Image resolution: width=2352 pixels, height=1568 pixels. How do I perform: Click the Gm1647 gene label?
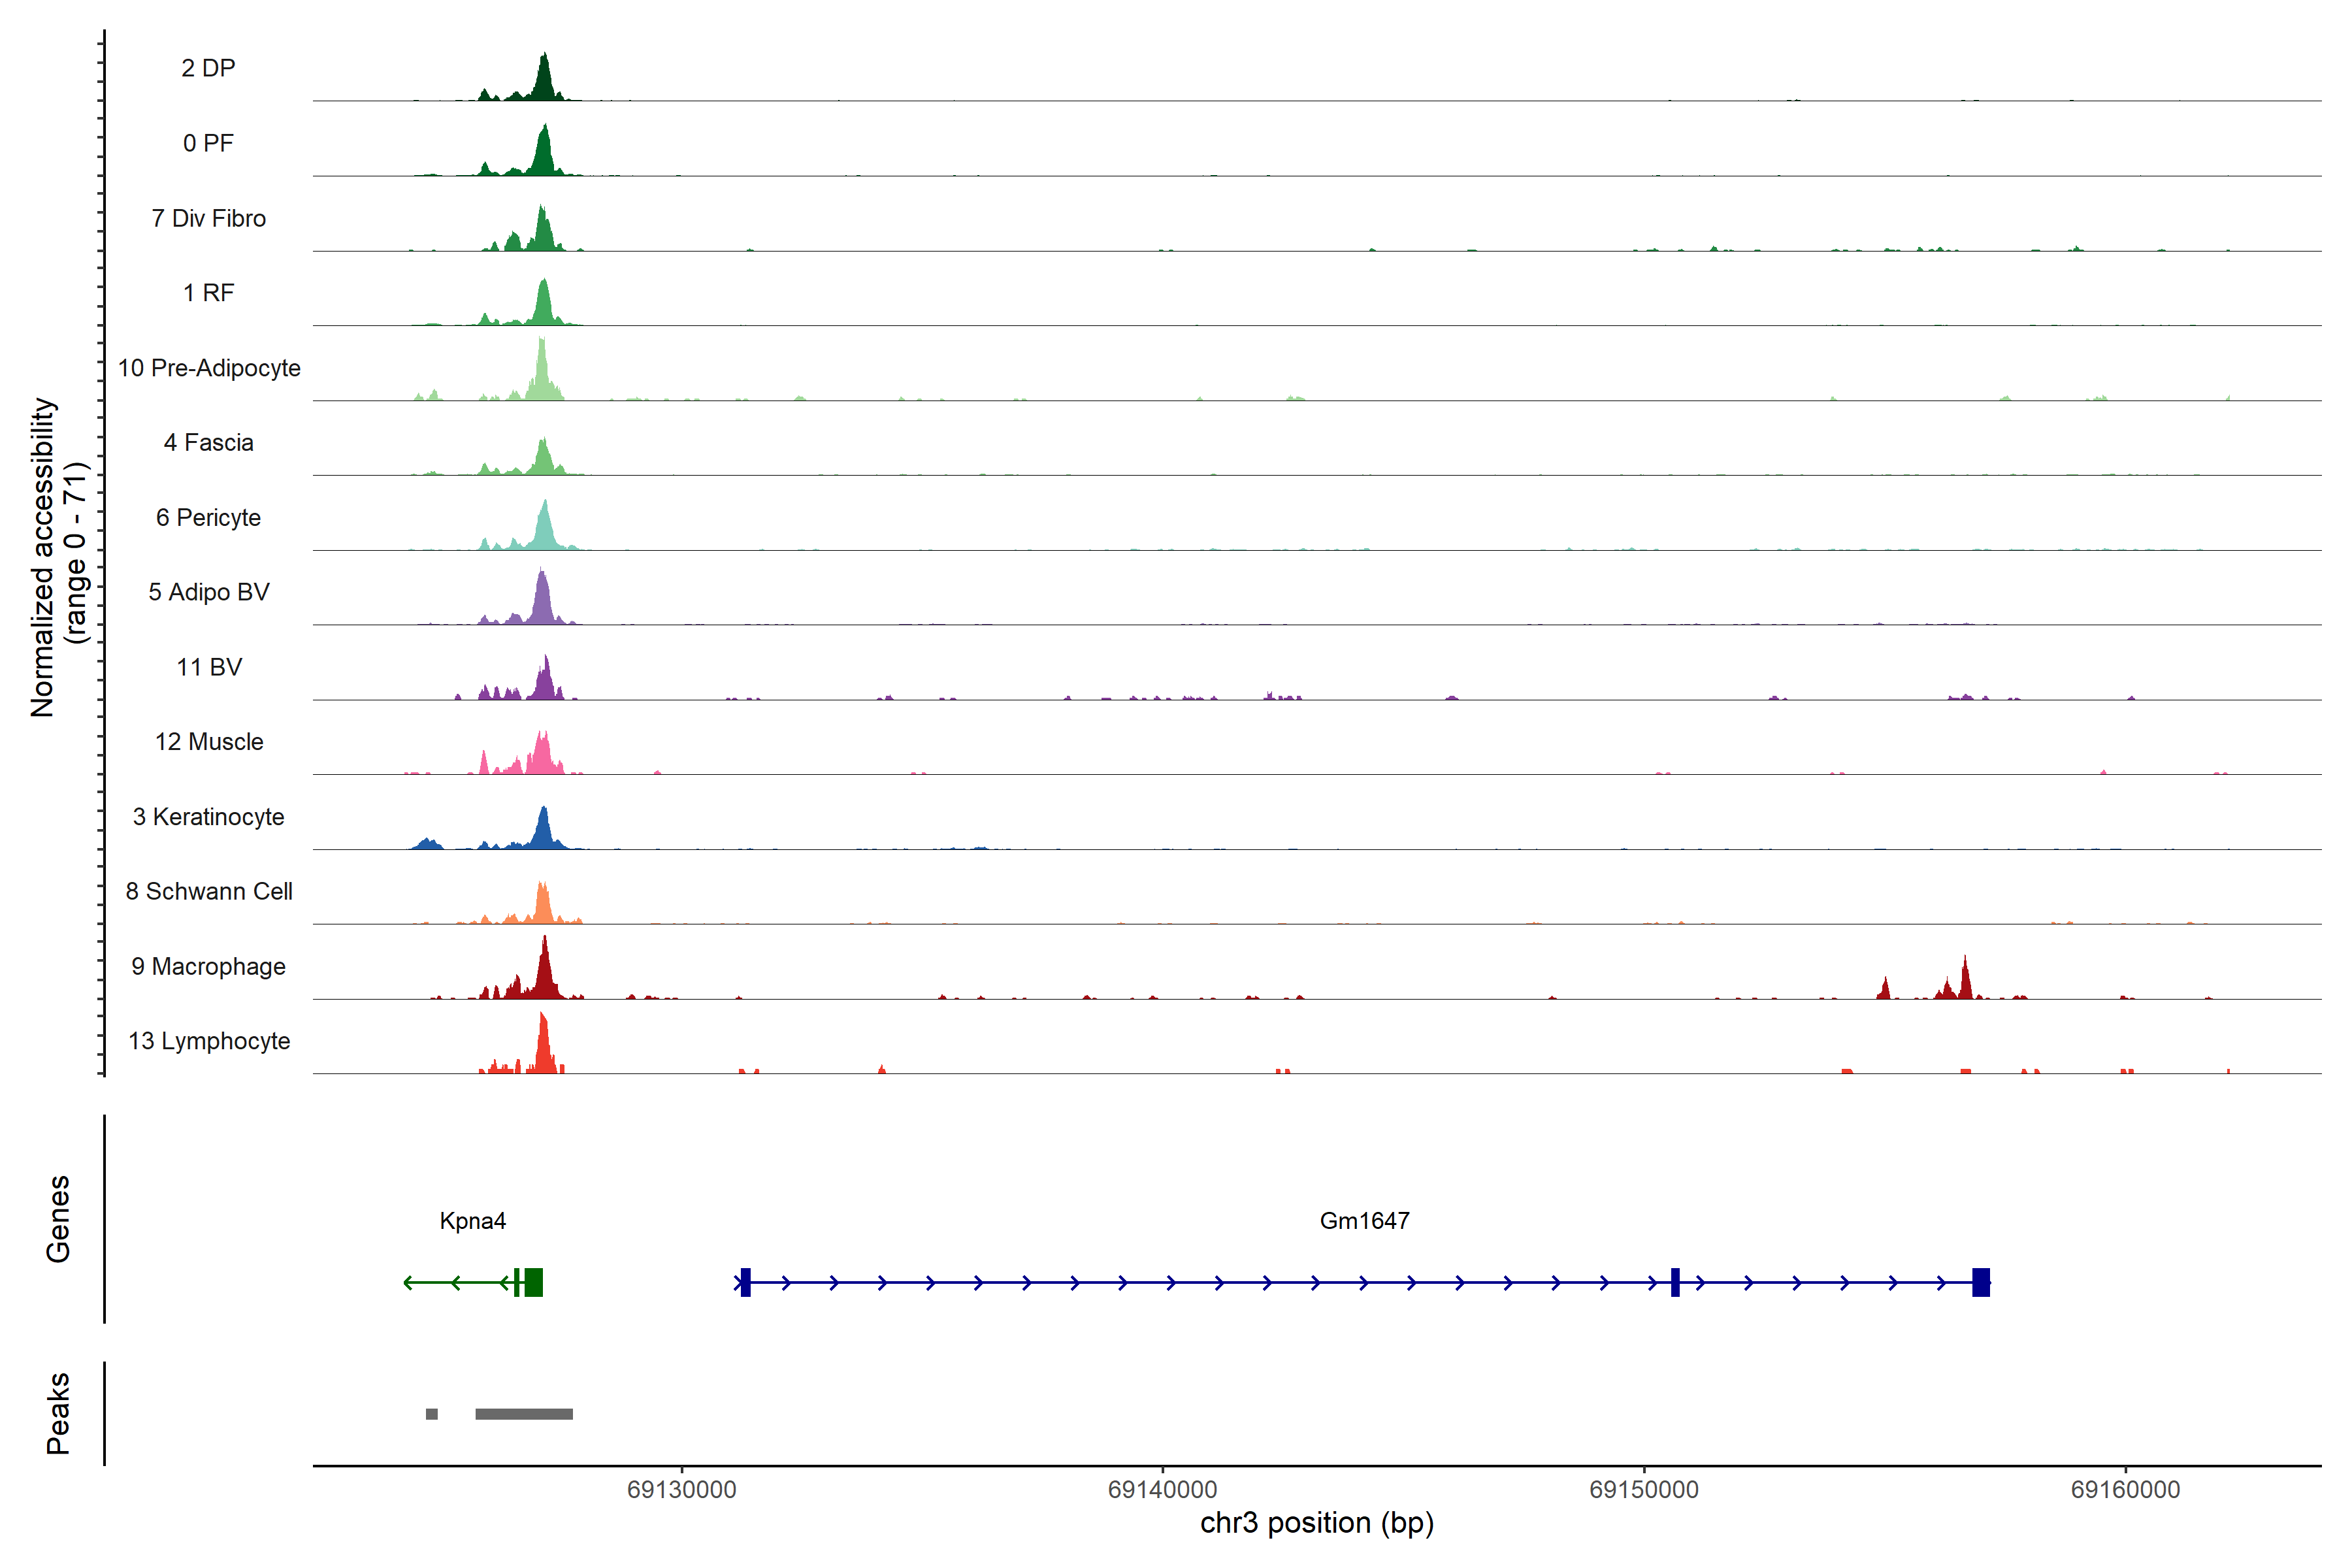(x=1364, y=1221)
